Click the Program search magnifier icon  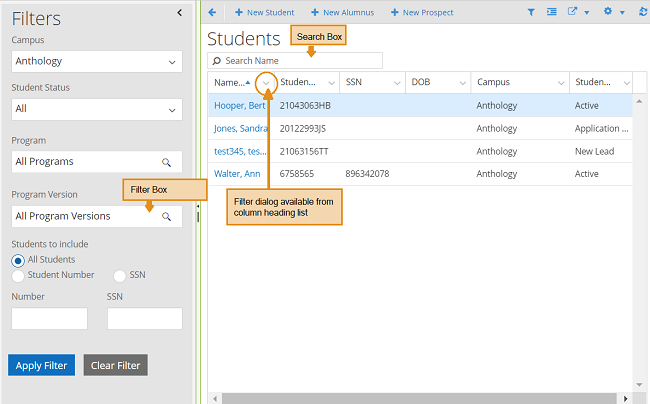click(167, 161)
